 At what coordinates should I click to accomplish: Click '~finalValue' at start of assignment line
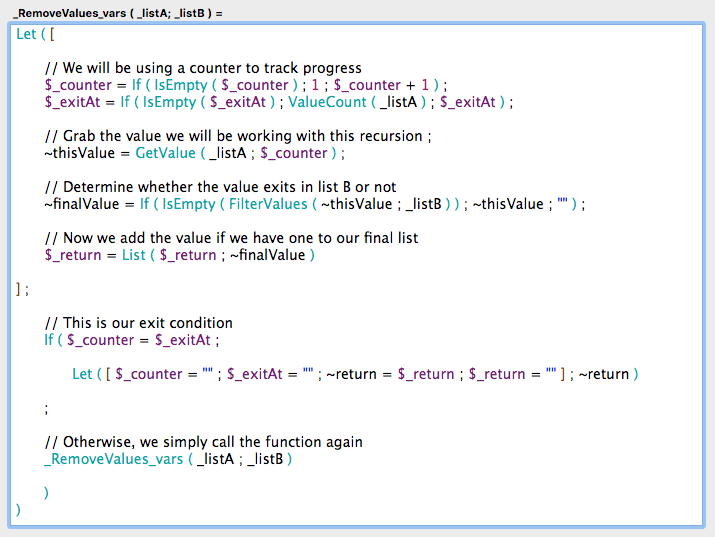click(82, 204)
